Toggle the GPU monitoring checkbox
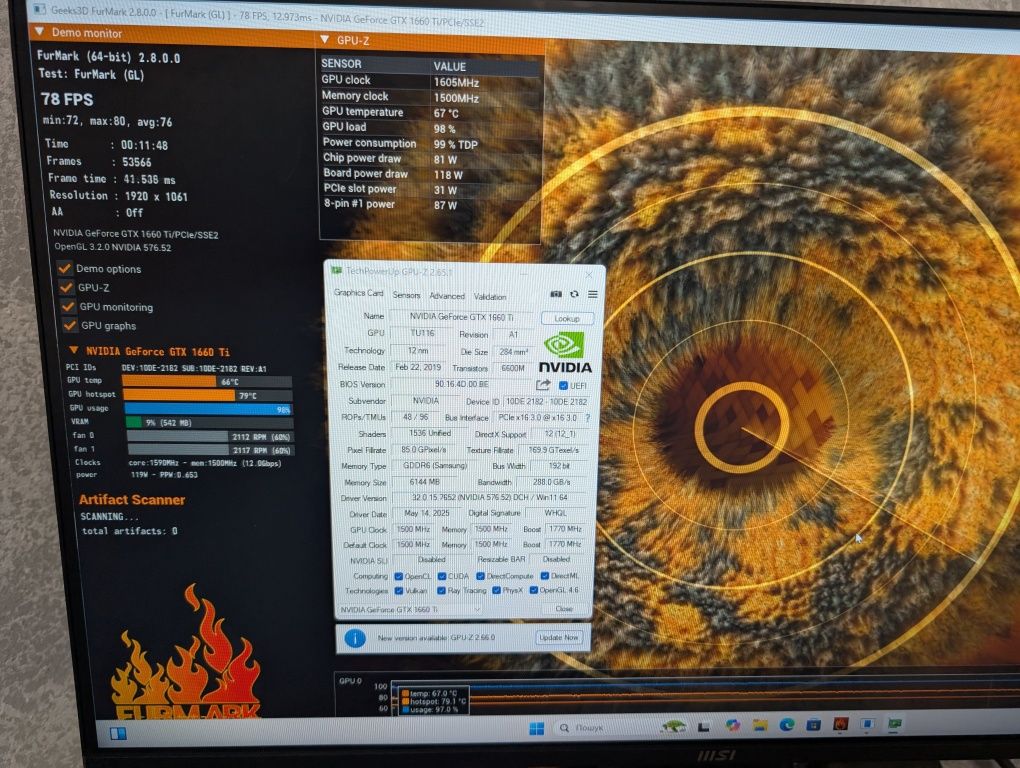 tap(68, 306)
